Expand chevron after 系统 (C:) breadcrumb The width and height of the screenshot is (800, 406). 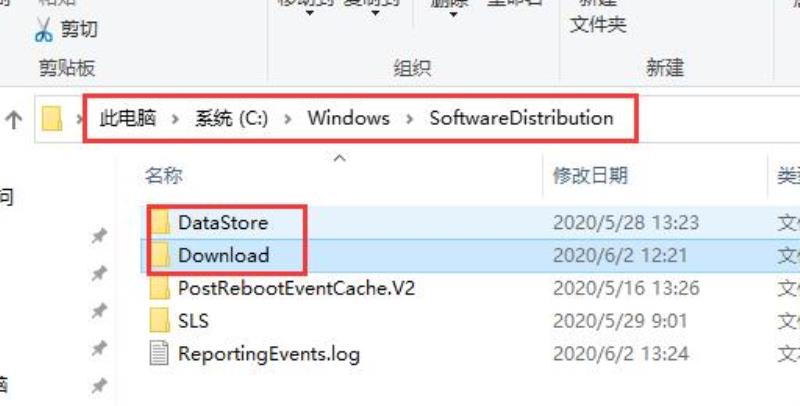click(288, 119)
